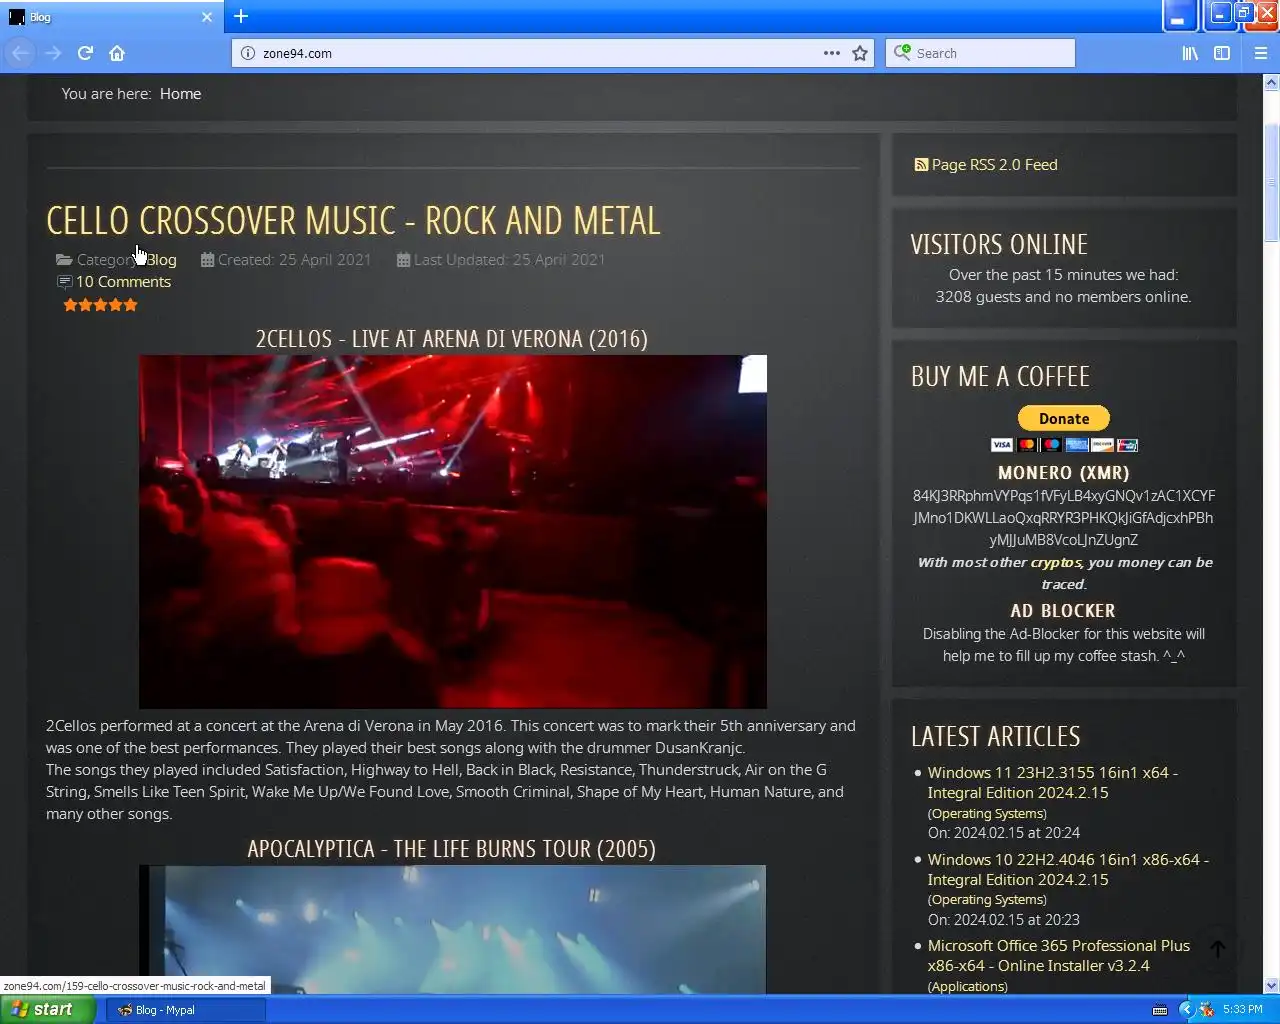This screenshot has height=1024, width=1280.
Task: Click the on-screen keyboard tray icon
Action: pos(1160,1010)
